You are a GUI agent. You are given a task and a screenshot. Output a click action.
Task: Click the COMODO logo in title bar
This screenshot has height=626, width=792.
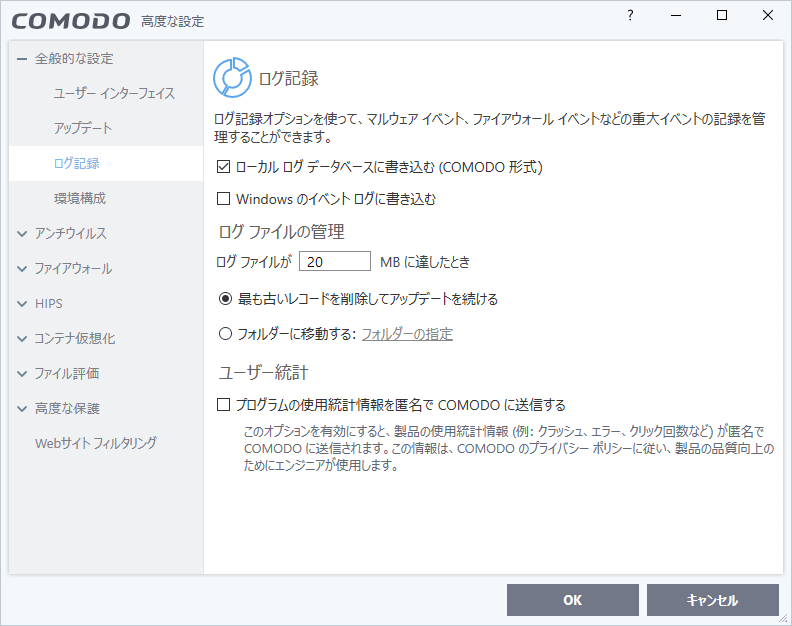(x=71, y=20)
